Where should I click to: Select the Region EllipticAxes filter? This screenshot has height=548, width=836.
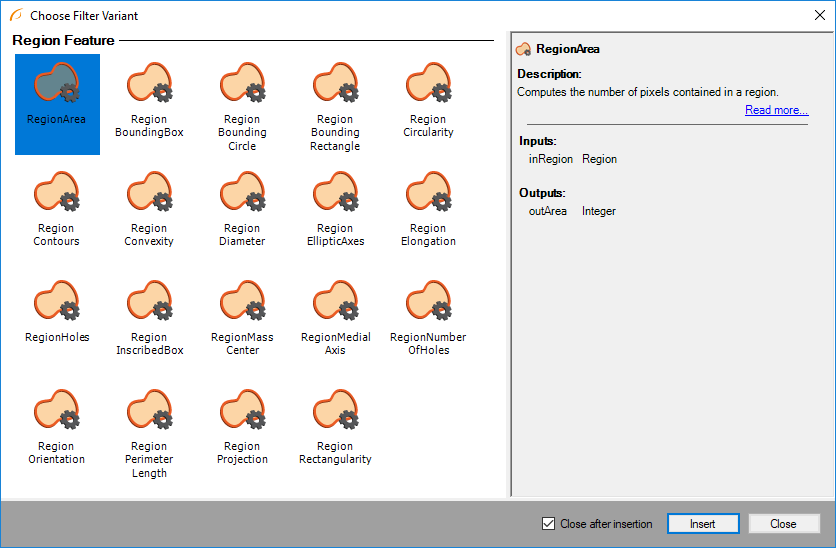pos(335,192)
